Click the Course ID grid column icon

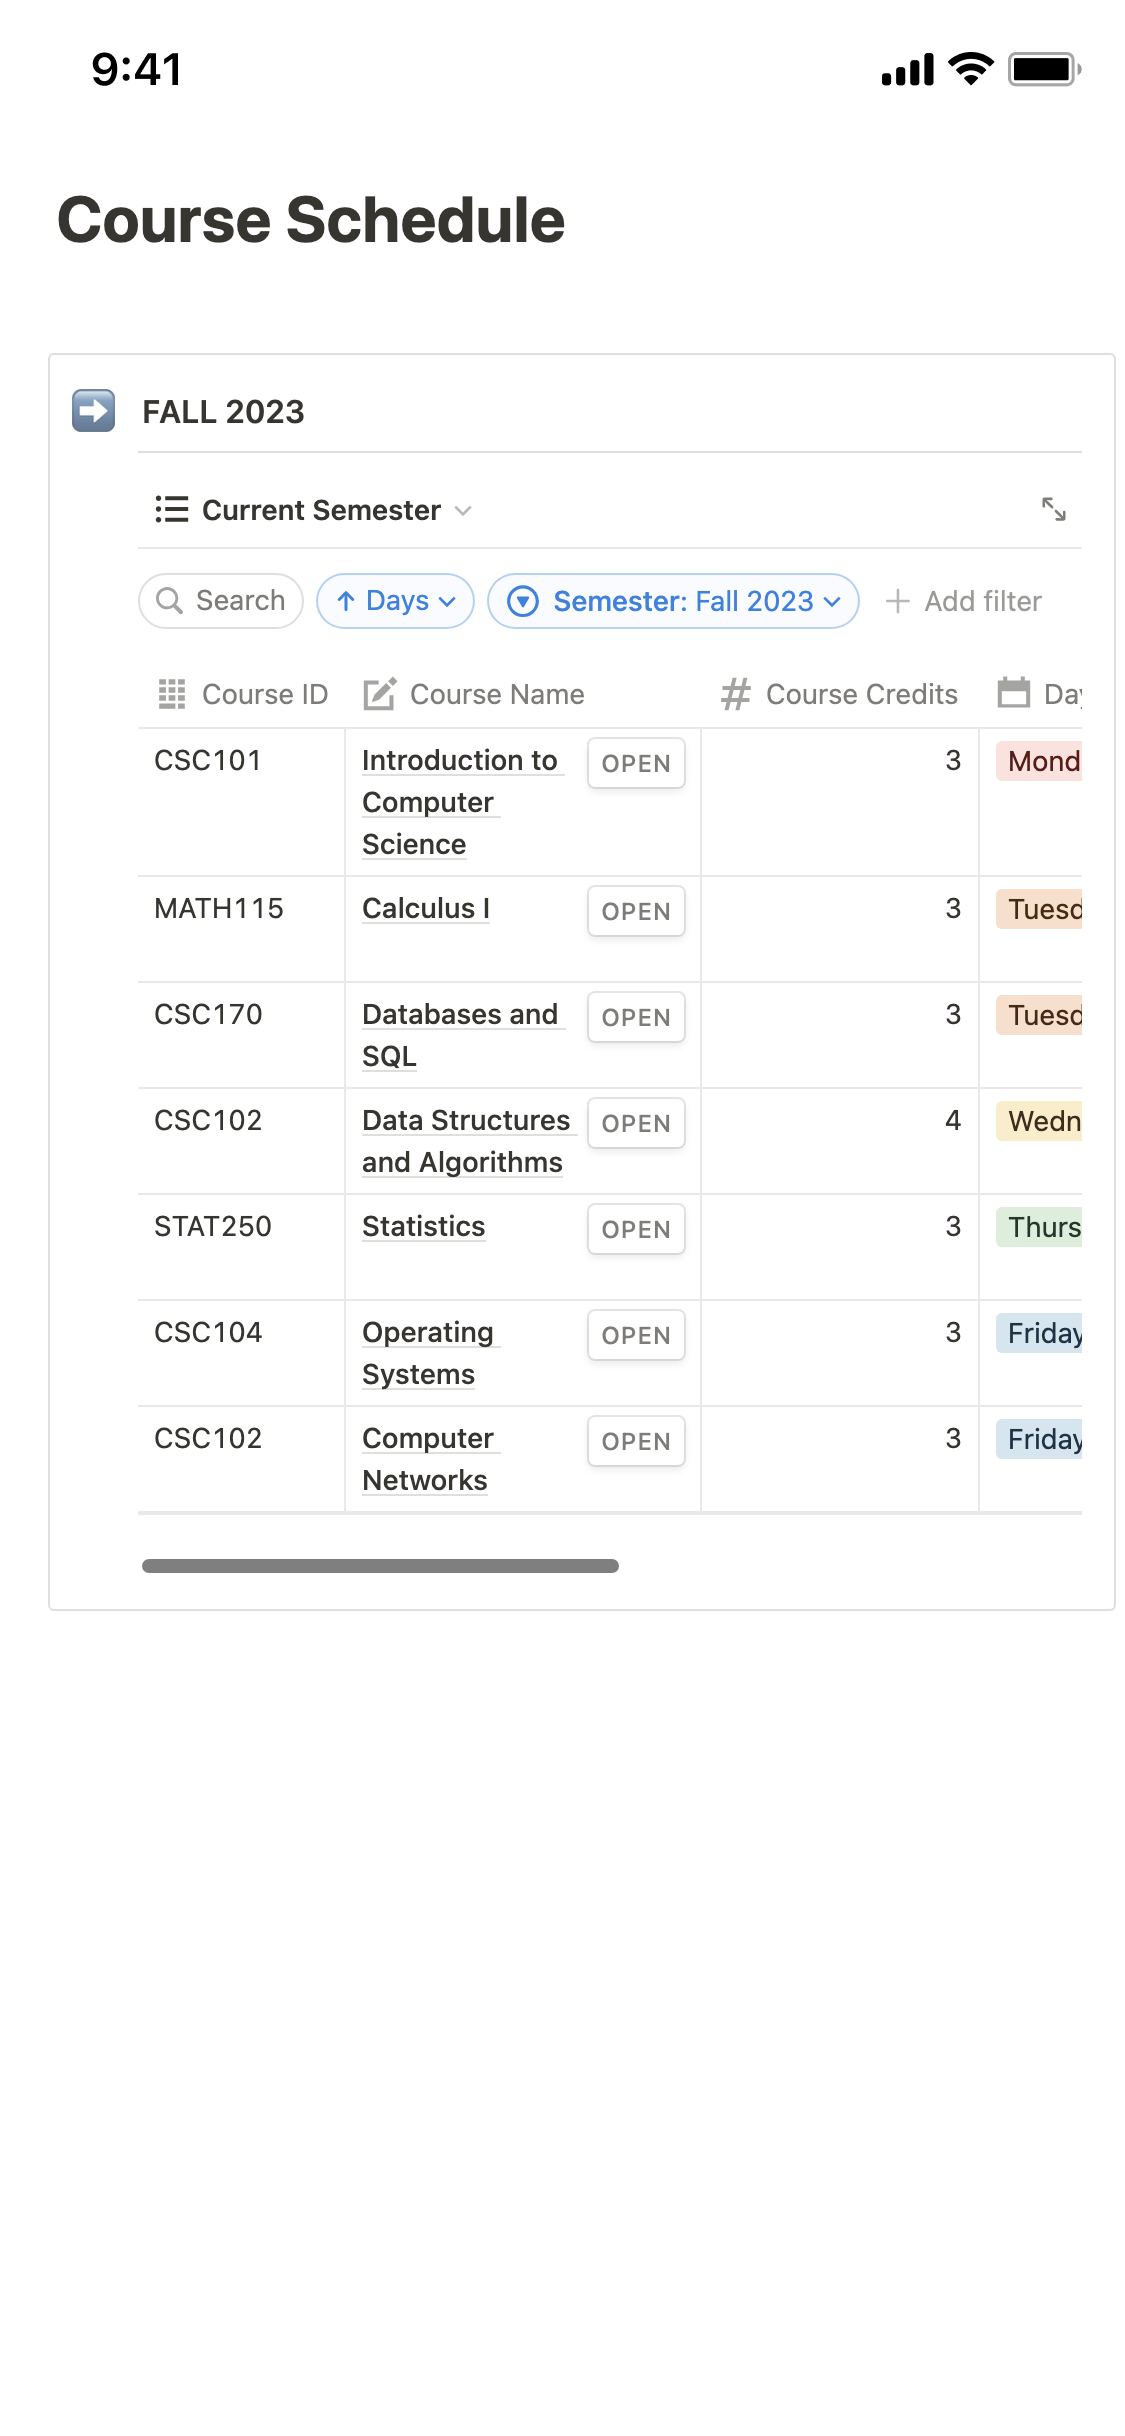[172, 694]
